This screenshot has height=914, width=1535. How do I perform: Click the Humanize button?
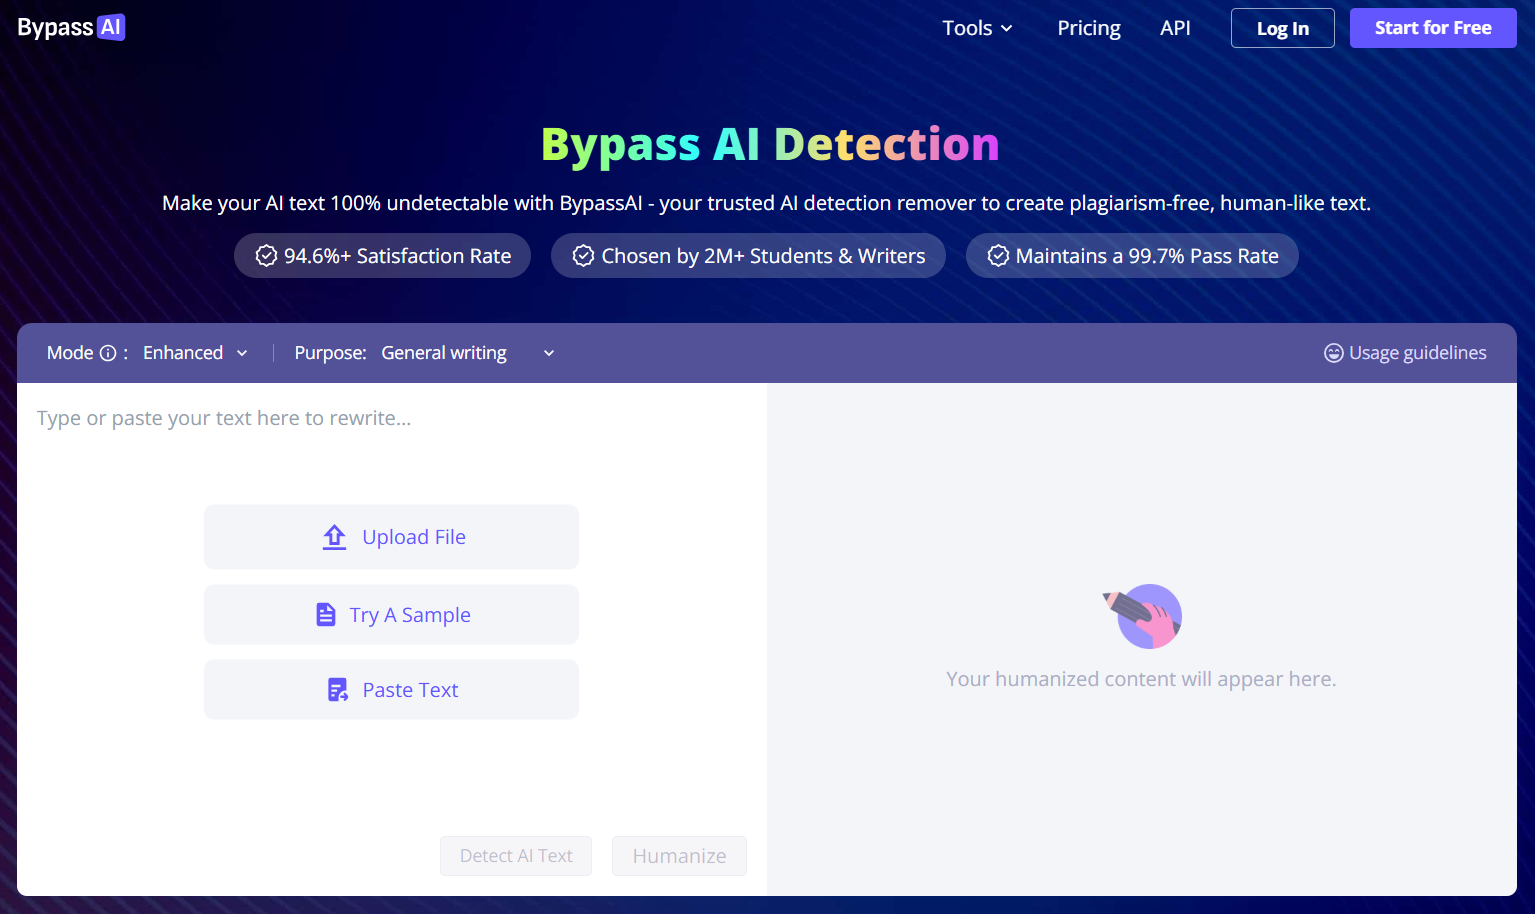(679, 856)
